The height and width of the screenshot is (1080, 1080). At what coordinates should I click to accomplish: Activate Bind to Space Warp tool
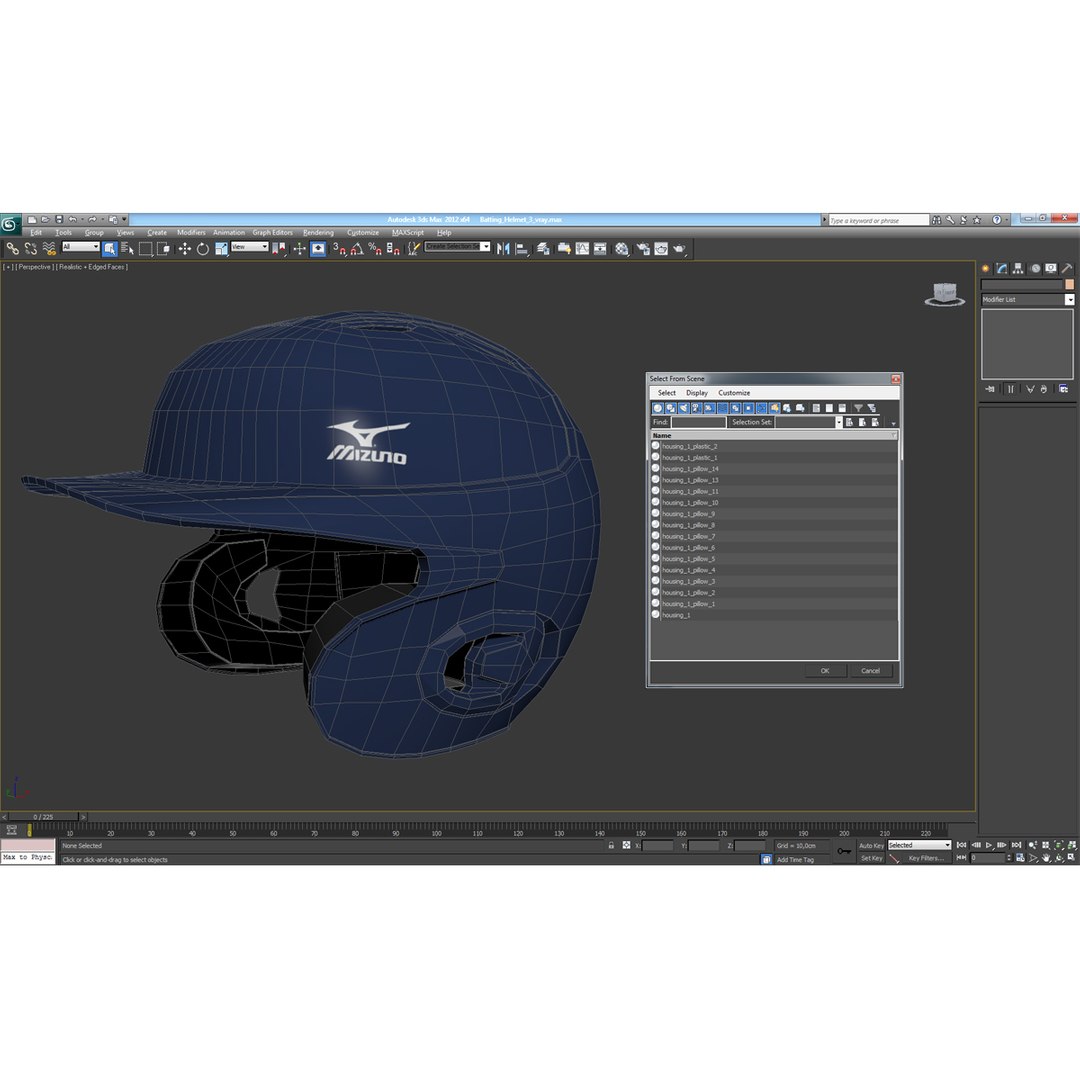coord(48,249)
